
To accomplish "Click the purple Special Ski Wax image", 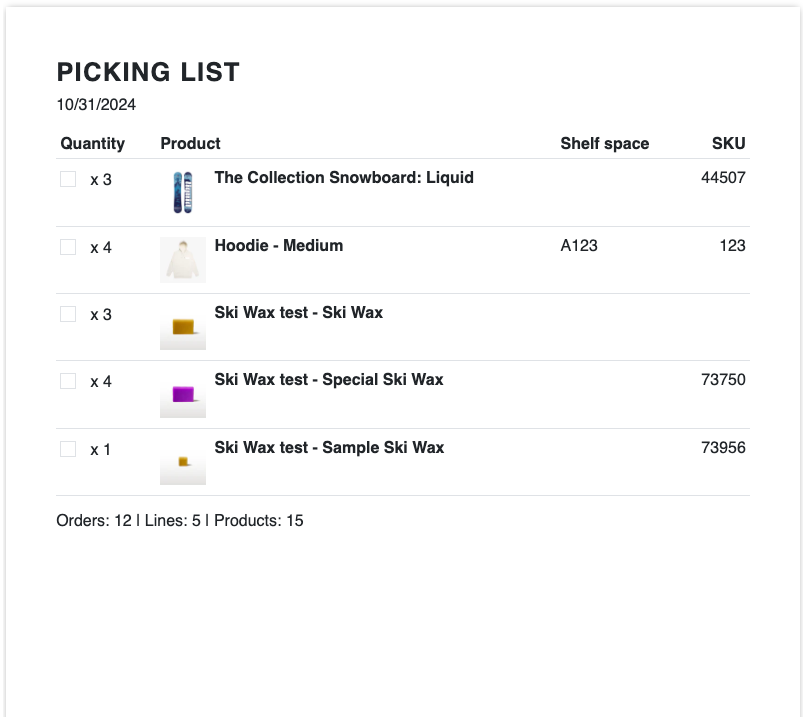I will (x=182, y=394).
